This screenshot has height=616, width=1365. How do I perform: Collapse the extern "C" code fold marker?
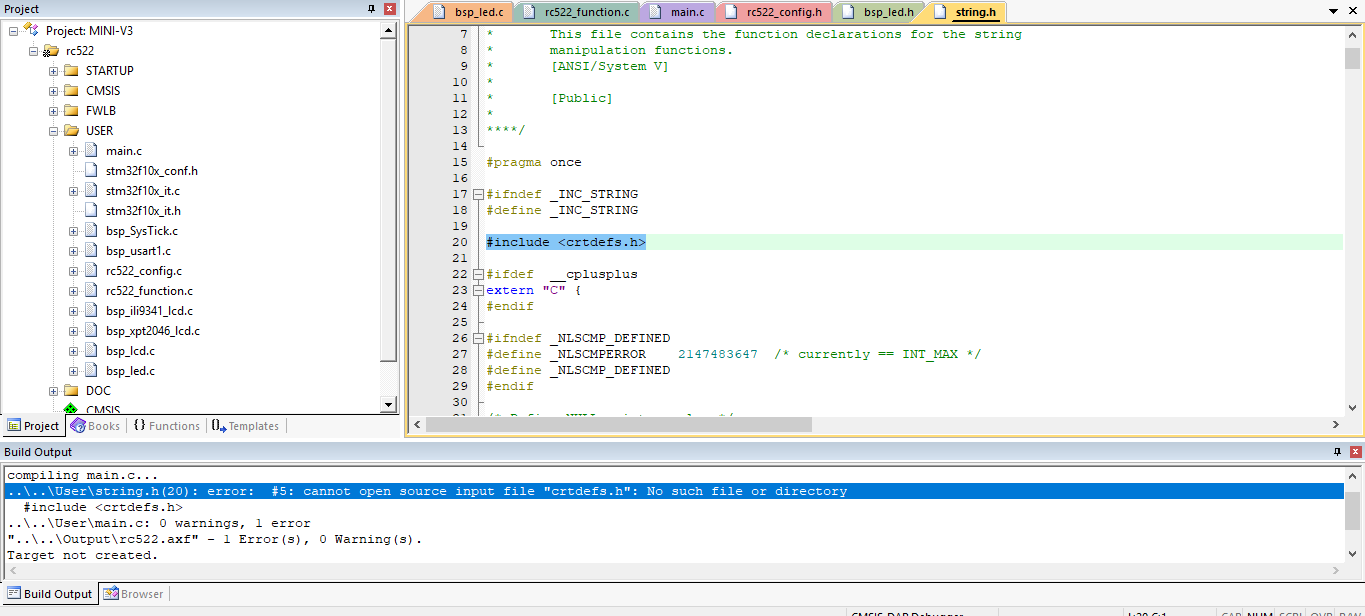(478, 290)
